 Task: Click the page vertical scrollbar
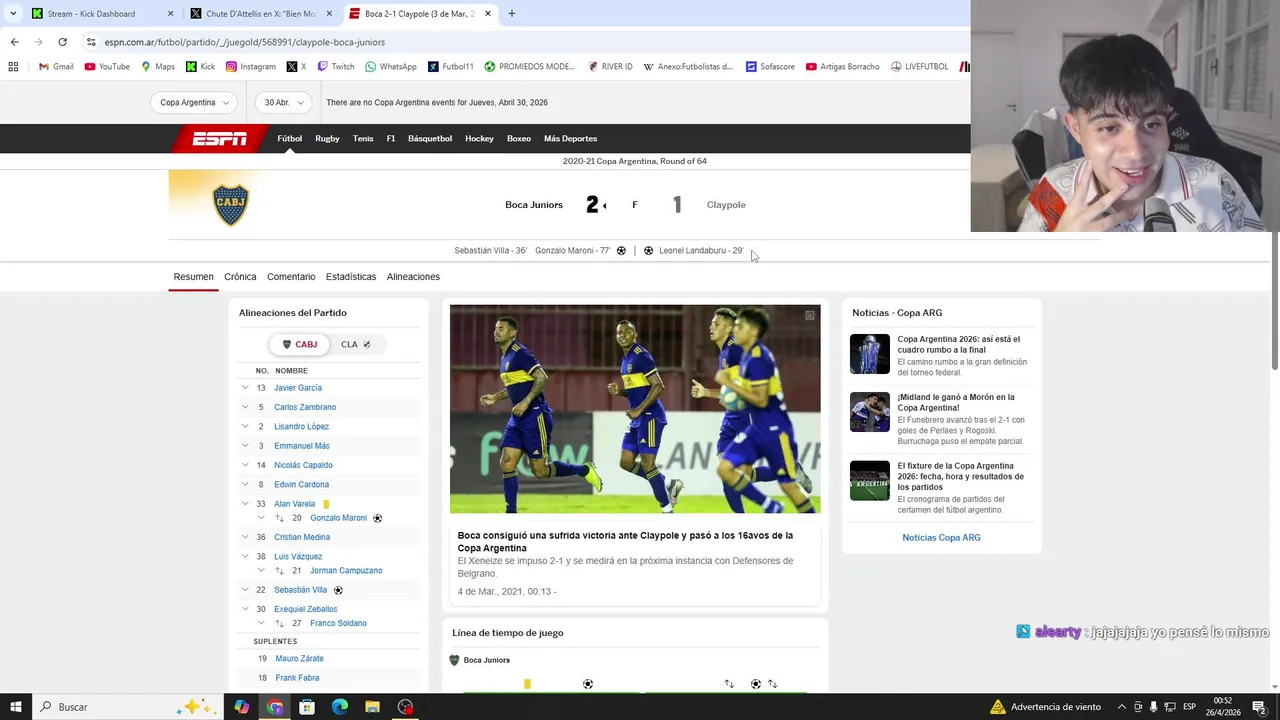click(x=1274, y=300)
